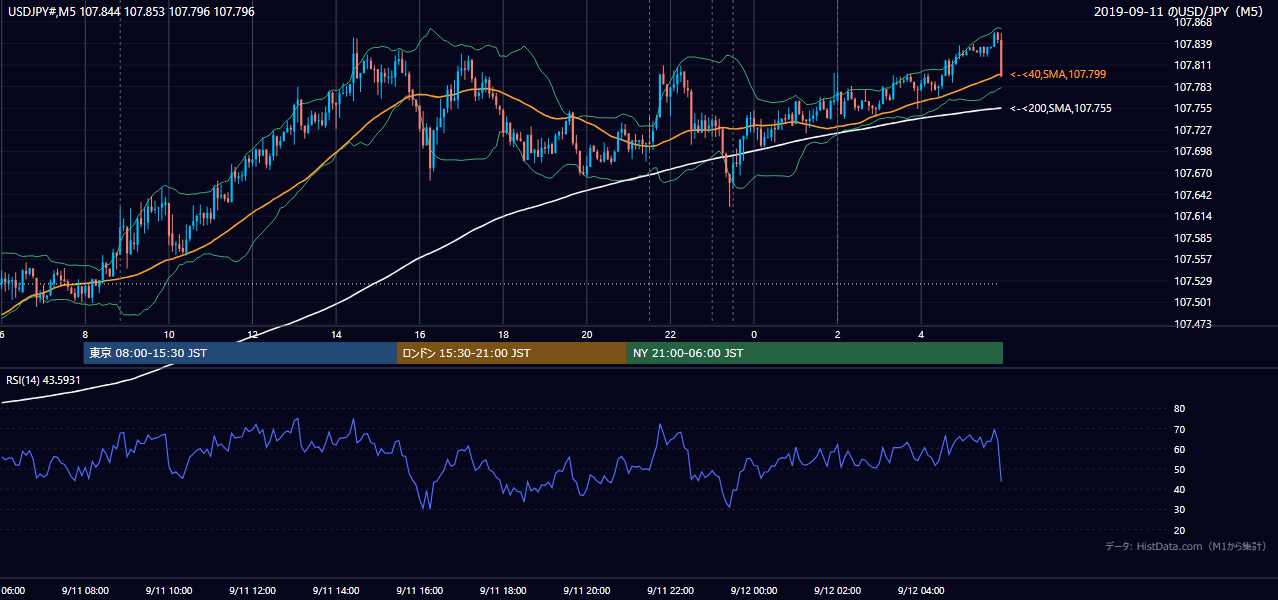Click RSI scale value 60
Viewport: 1278px width, 600px height.
(x=1179, y=449)
